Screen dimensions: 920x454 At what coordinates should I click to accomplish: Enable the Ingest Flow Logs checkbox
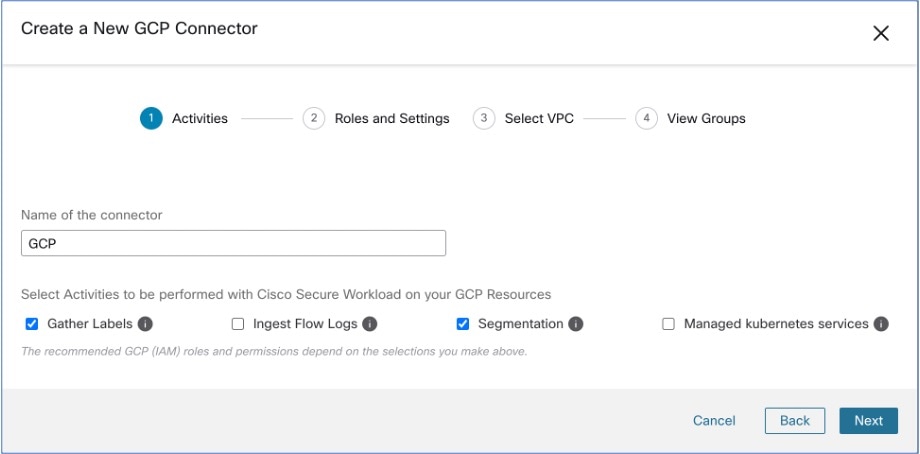point(238,324)
